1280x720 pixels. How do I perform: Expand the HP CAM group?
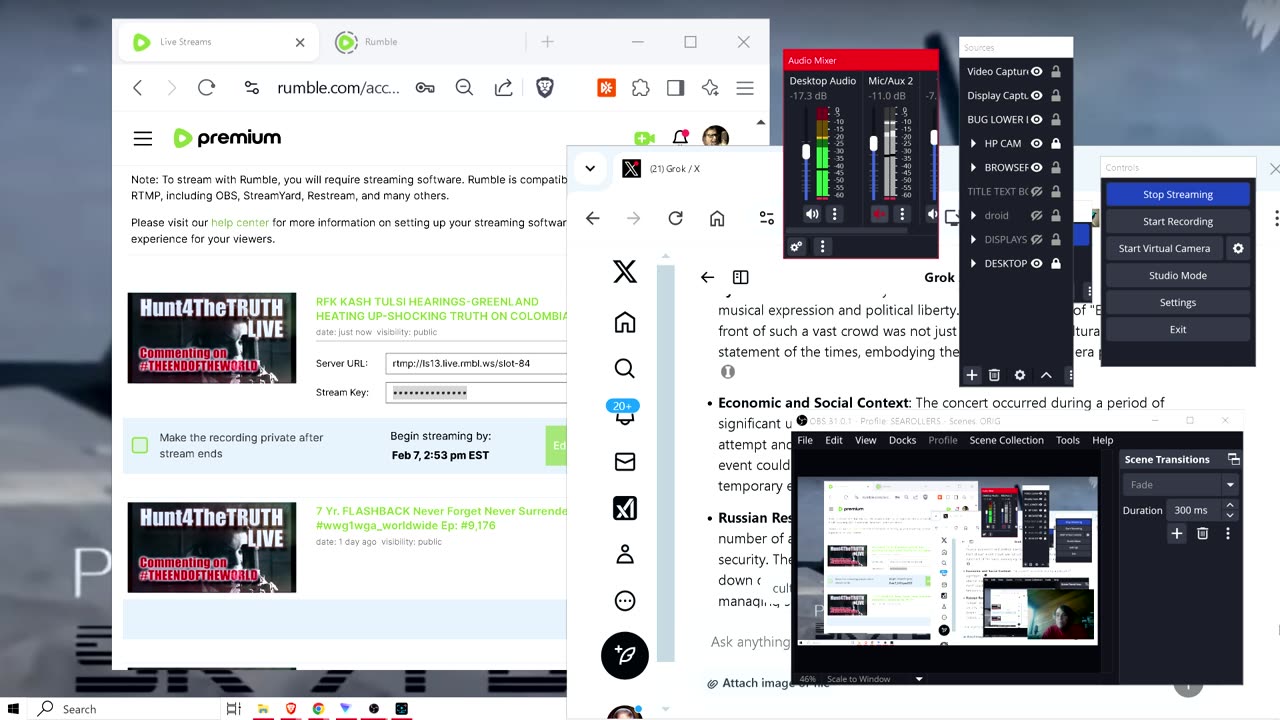[x=973, y=143]
